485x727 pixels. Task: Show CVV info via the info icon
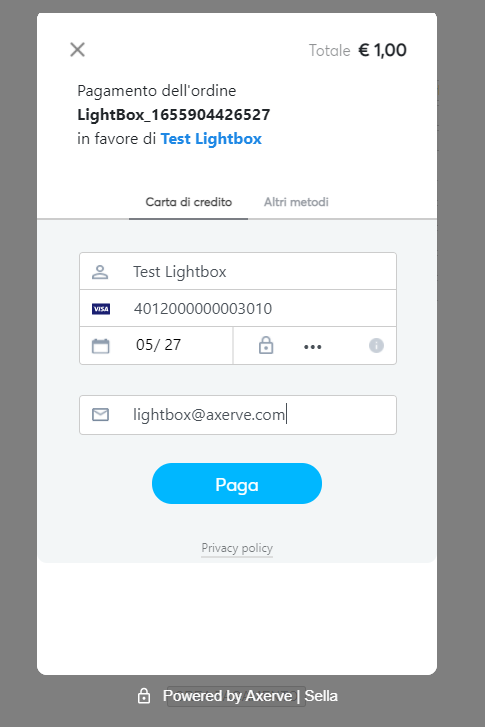(x=376, y=345)
